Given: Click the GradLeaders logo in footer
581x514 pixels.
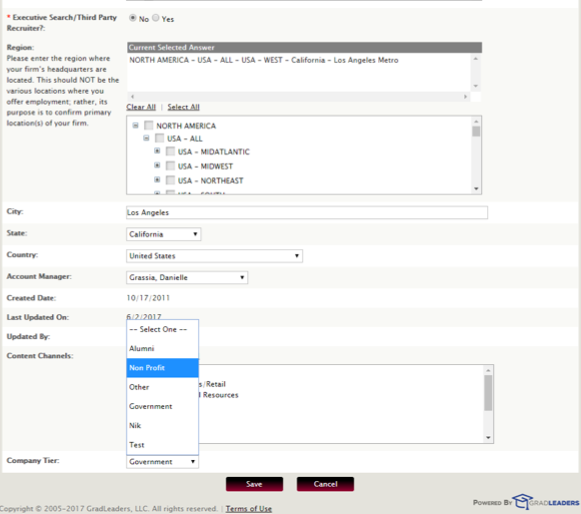Looking at the screenshot, I should 545,502.
